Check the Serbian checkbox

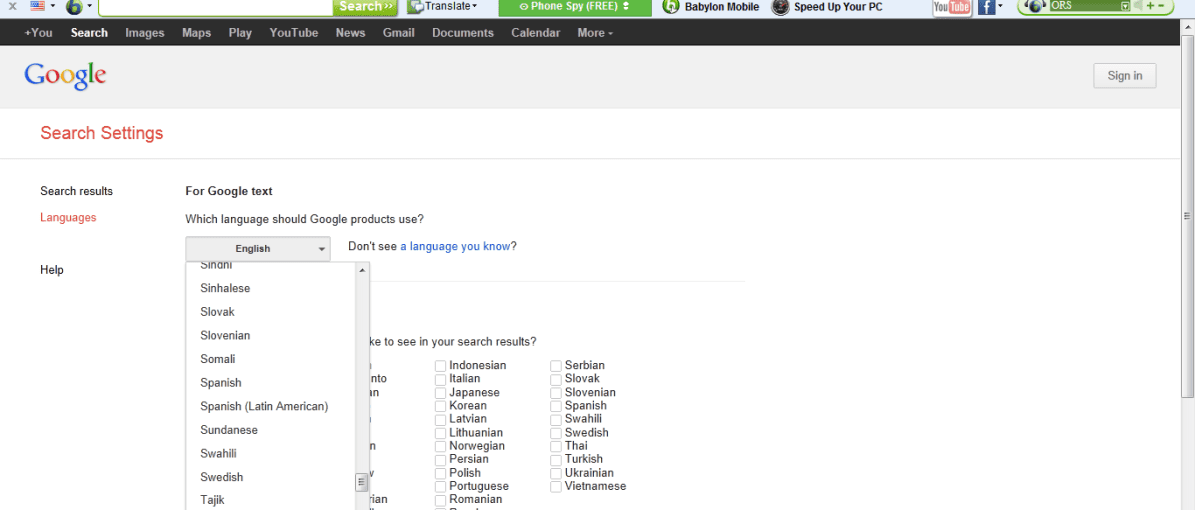556,366
